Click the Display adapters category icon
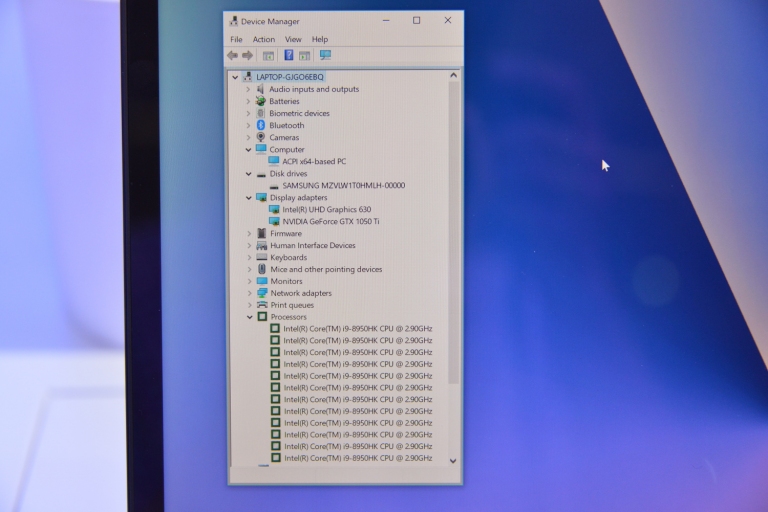This screenshot has width=768, height=512. click(x=262, y=197)
